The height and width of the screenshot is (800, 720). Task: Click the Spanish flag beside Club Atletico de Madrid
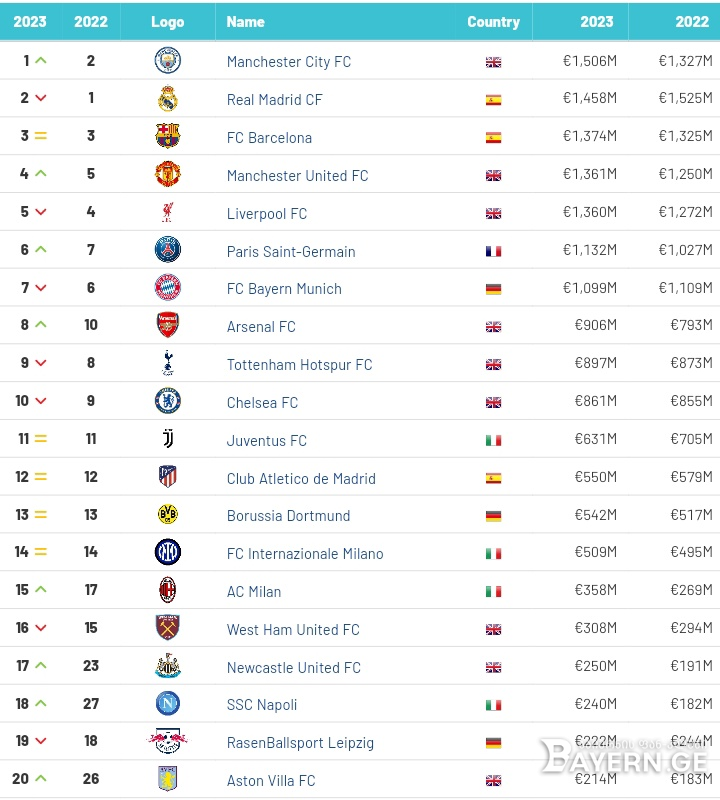(493, 478)
